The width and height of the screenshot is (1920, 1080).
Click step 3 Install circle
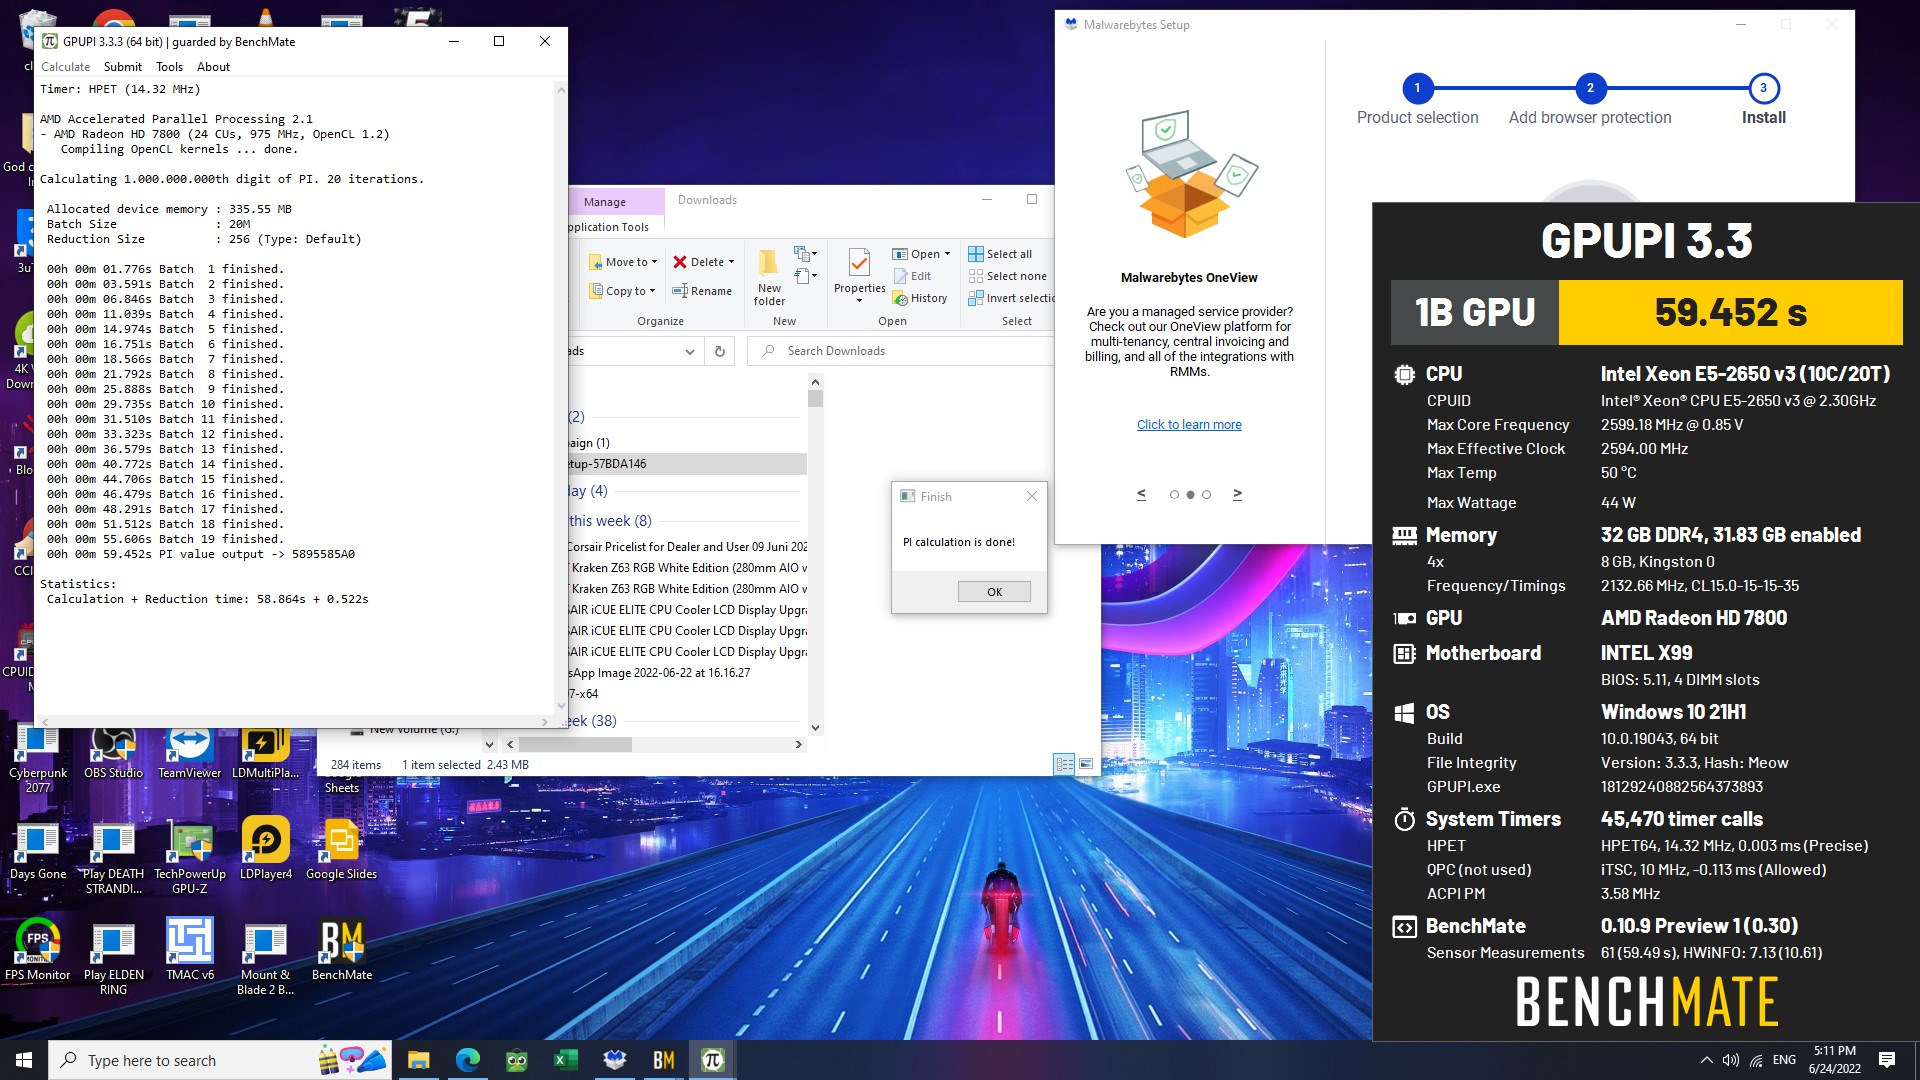pyautogui.click(x=1763, y=88)
